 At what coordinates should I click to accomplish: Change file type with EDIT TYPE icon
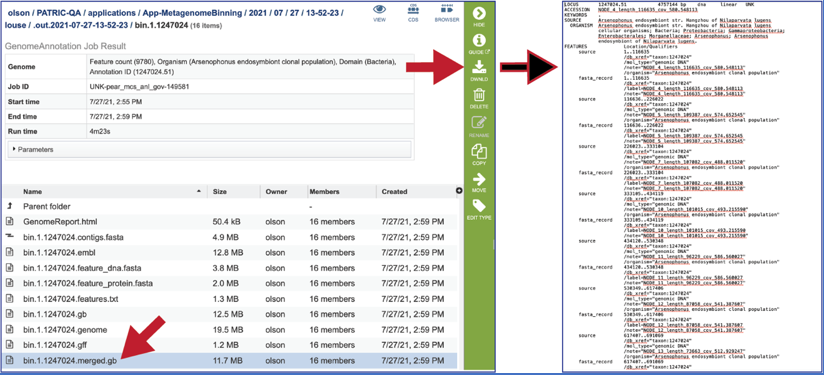479,206
